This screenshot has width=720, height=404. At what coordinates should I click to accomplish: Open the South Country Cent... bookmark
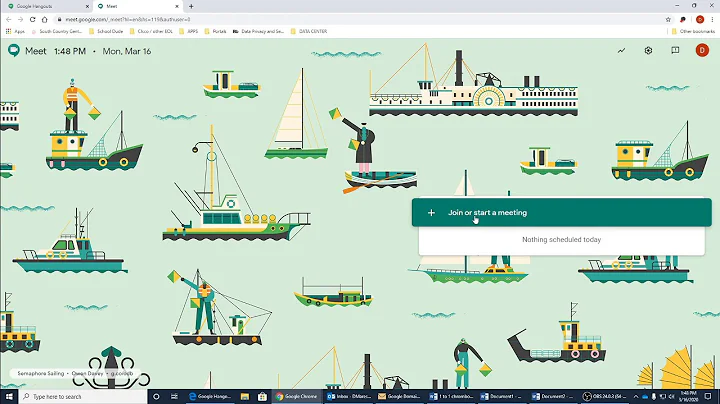pos(56,31)
